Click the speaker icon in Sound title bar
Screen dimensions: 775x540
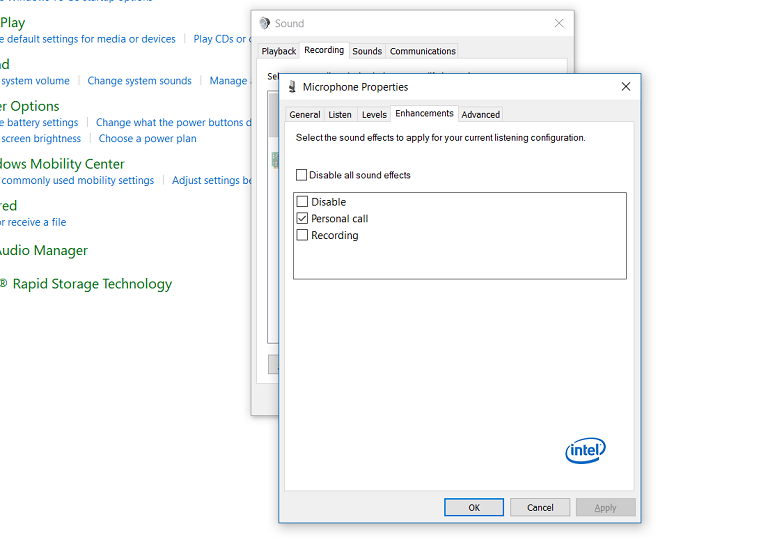click(264, 23)
